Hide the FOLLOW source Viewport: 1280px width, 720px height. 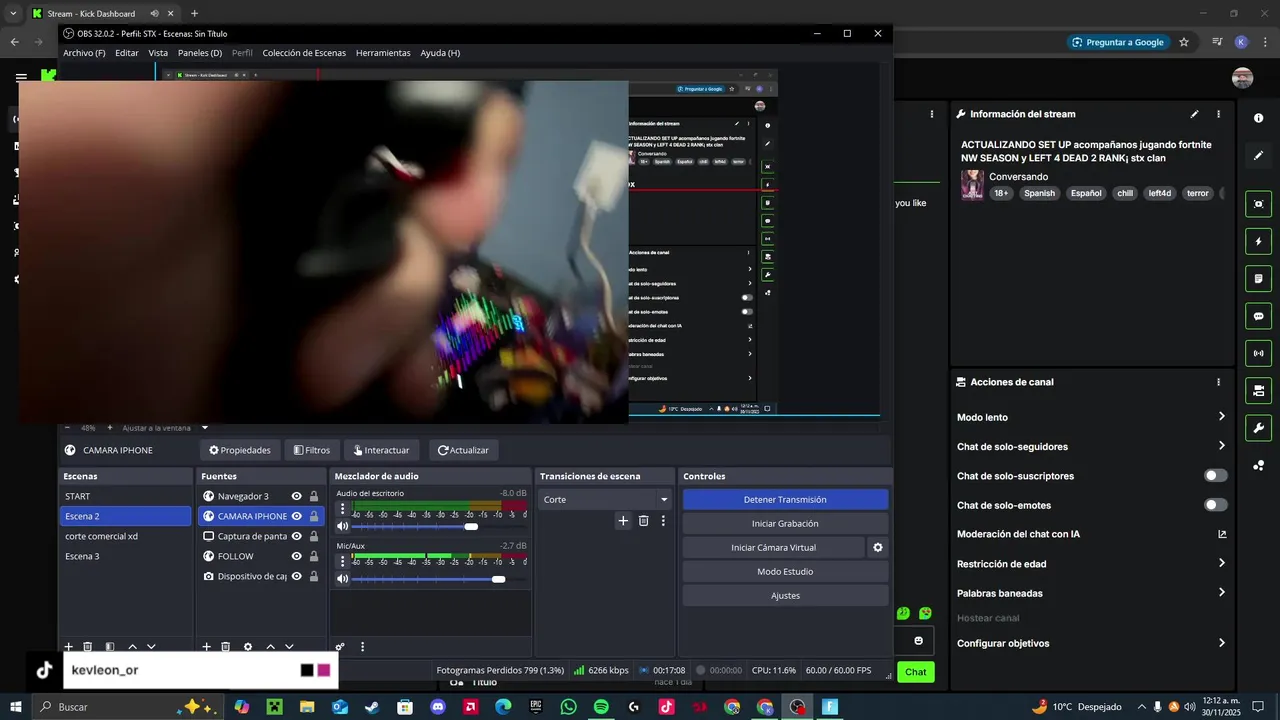[297, 556]
